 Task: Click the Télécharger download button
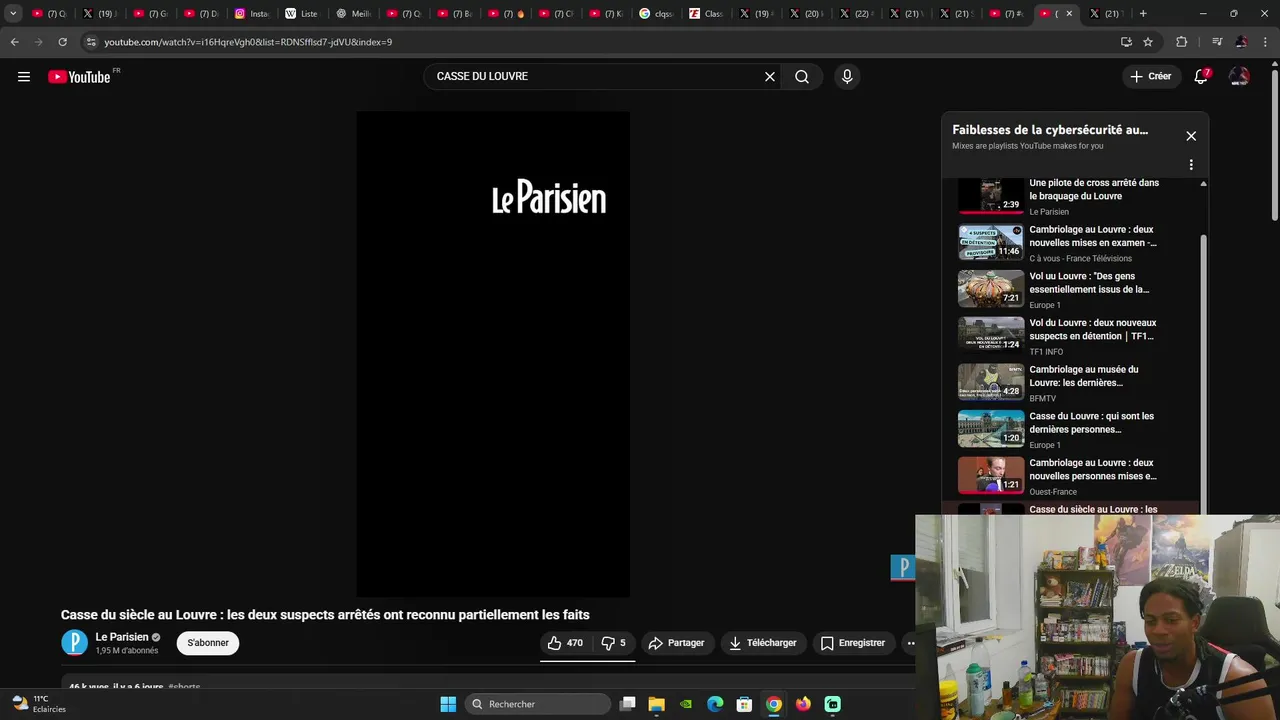pos(763,643)
